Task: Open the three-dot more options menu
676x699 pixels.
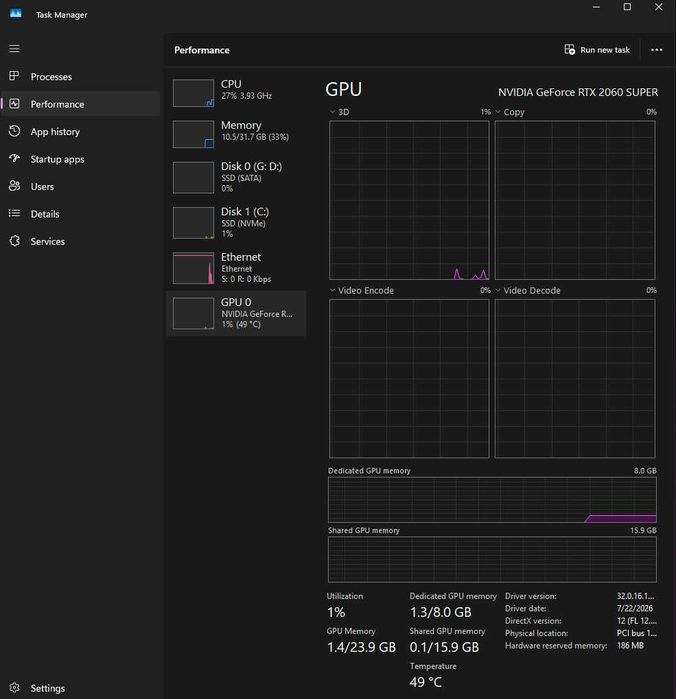Action: coord(656,49)
